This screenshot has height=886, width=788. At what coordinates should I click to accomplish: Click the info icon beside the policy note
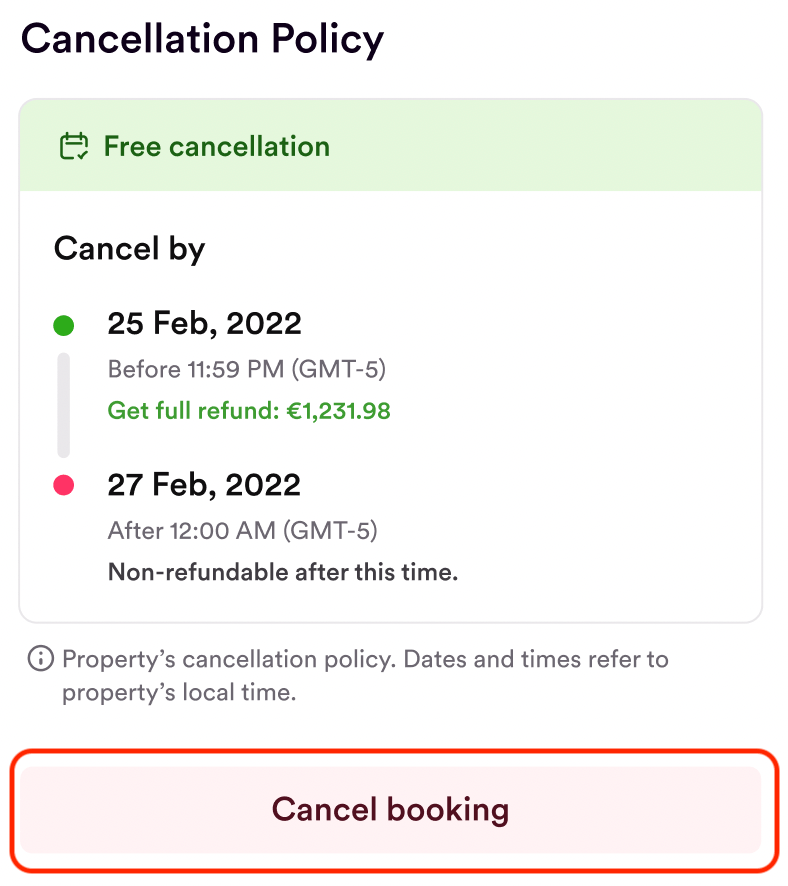point(40,659)
